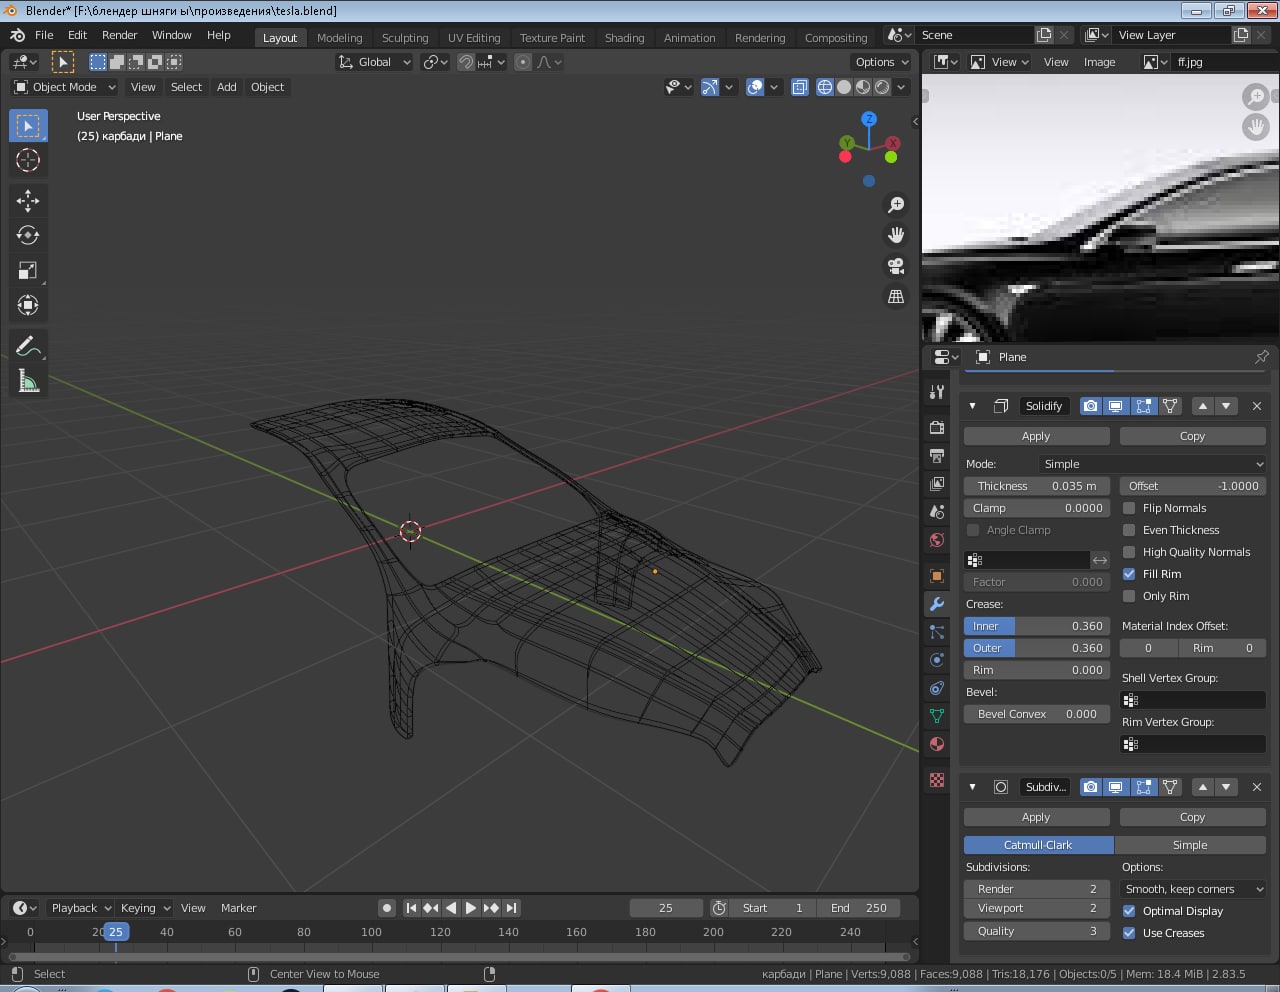Switch to the UV Editing workspace tab
Screen dimensions: 1280x992
474,38
